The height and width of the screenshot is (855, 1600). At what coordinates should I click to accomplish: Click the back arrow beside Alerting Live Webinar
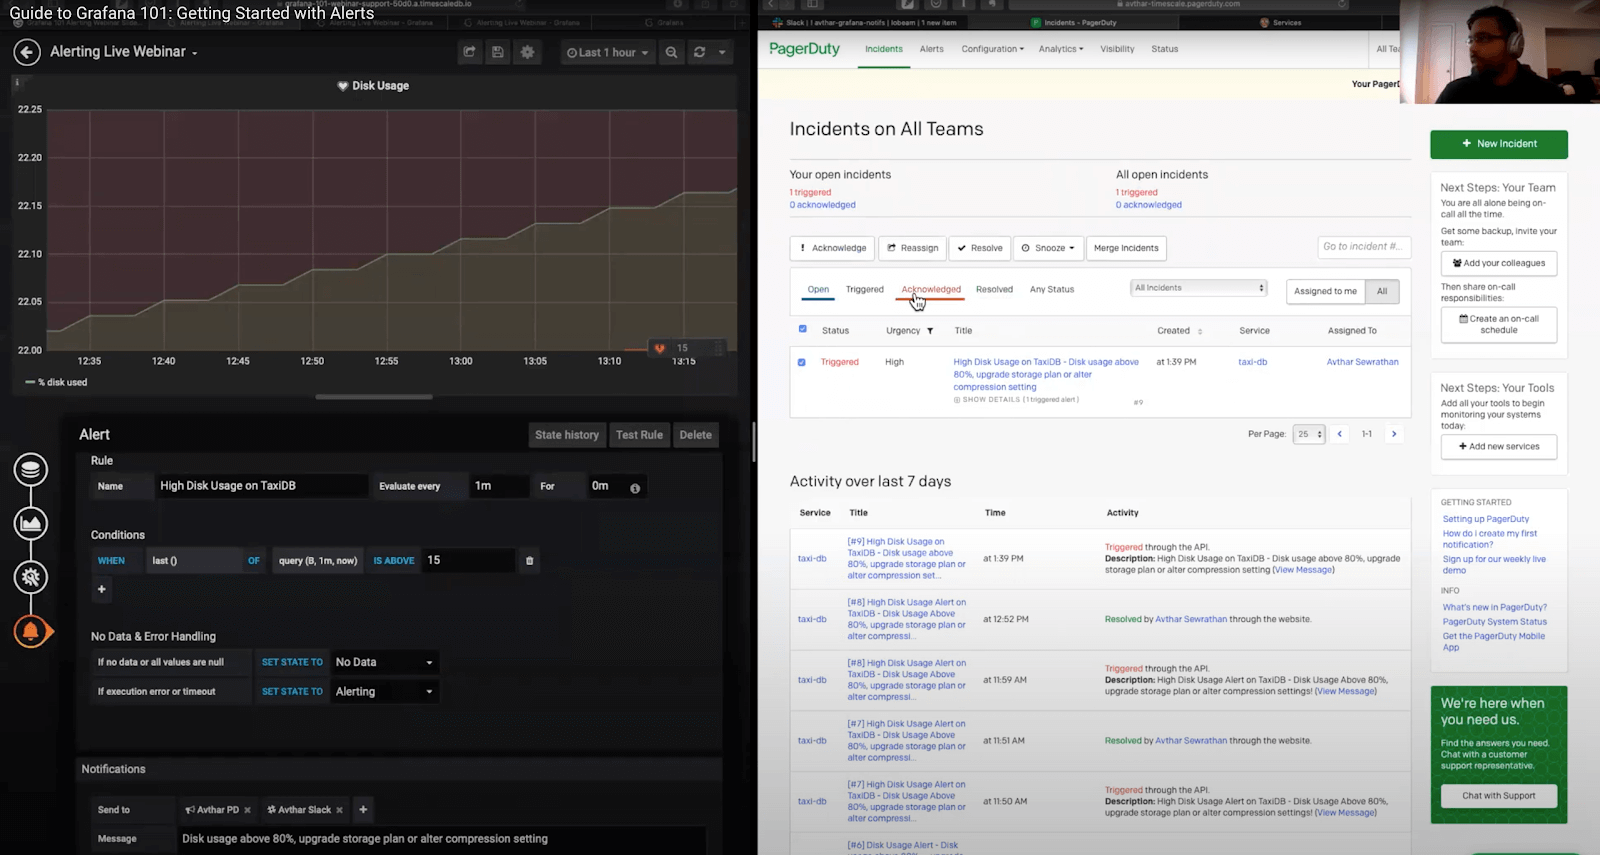click(x=27, y=52)
